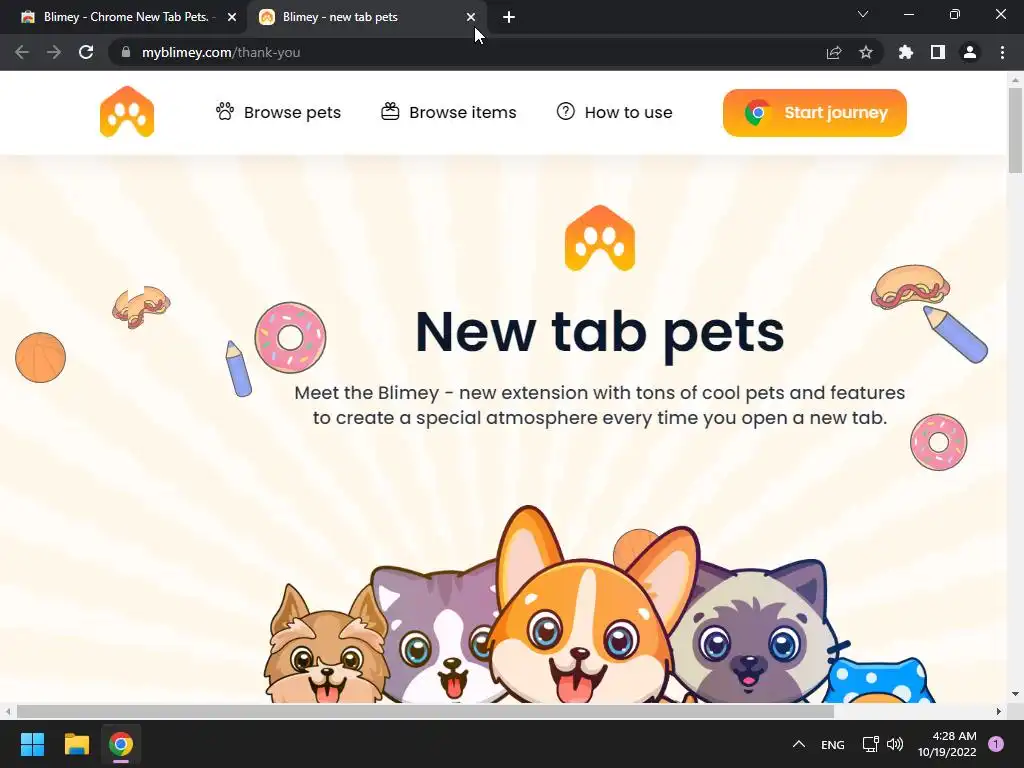Image resolution: width=1024 pixels, height=768 pixels.
Task: Reload the current page
Action: [x=86, y=52]
